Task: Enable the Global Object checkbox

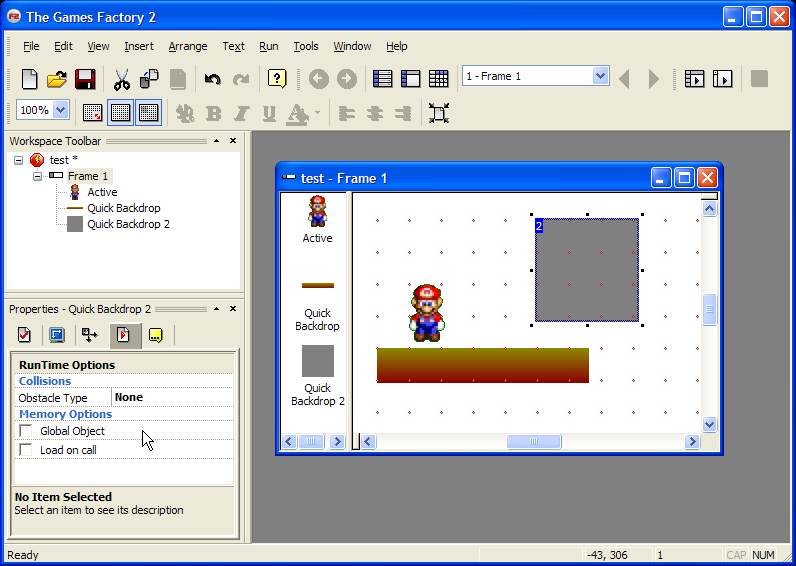Action: pyautogui.click(x=25, y=431)
